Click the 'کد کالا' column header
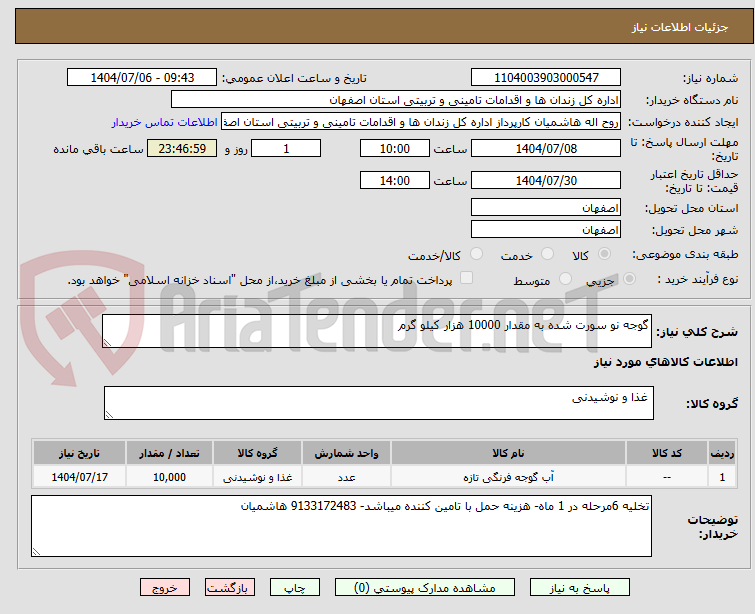 coord(666,453)
